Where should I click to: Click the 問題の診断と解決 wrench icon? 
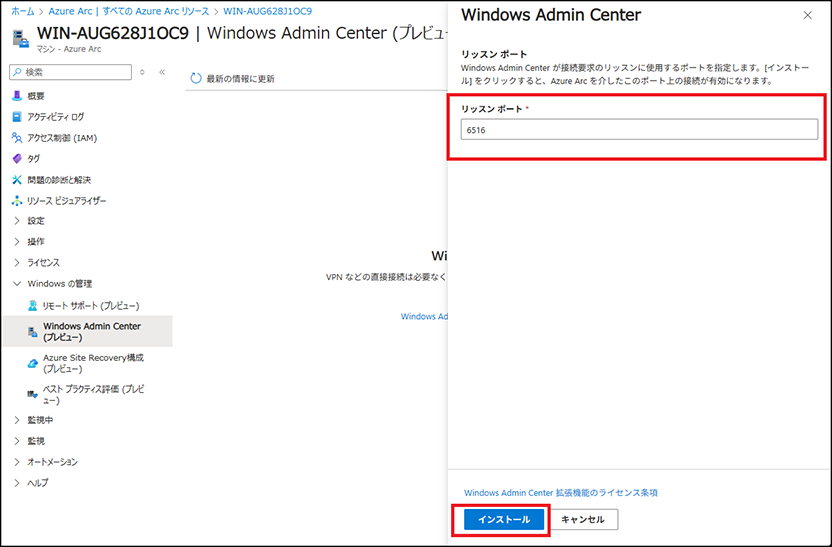point(17,180)
